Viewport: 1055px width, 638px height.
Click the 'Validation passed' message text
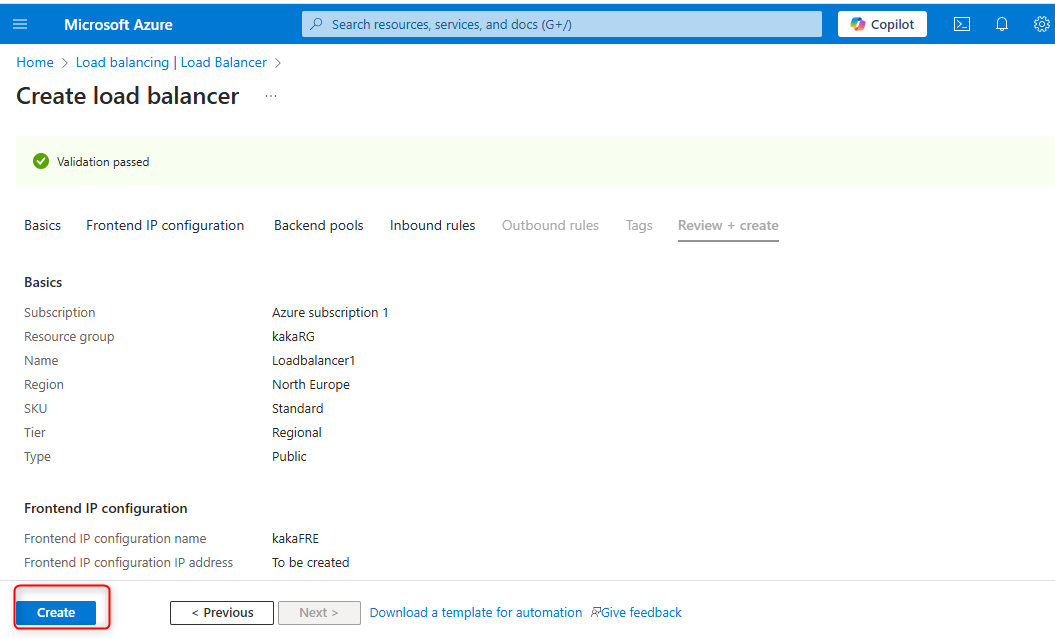click(103, 162)
